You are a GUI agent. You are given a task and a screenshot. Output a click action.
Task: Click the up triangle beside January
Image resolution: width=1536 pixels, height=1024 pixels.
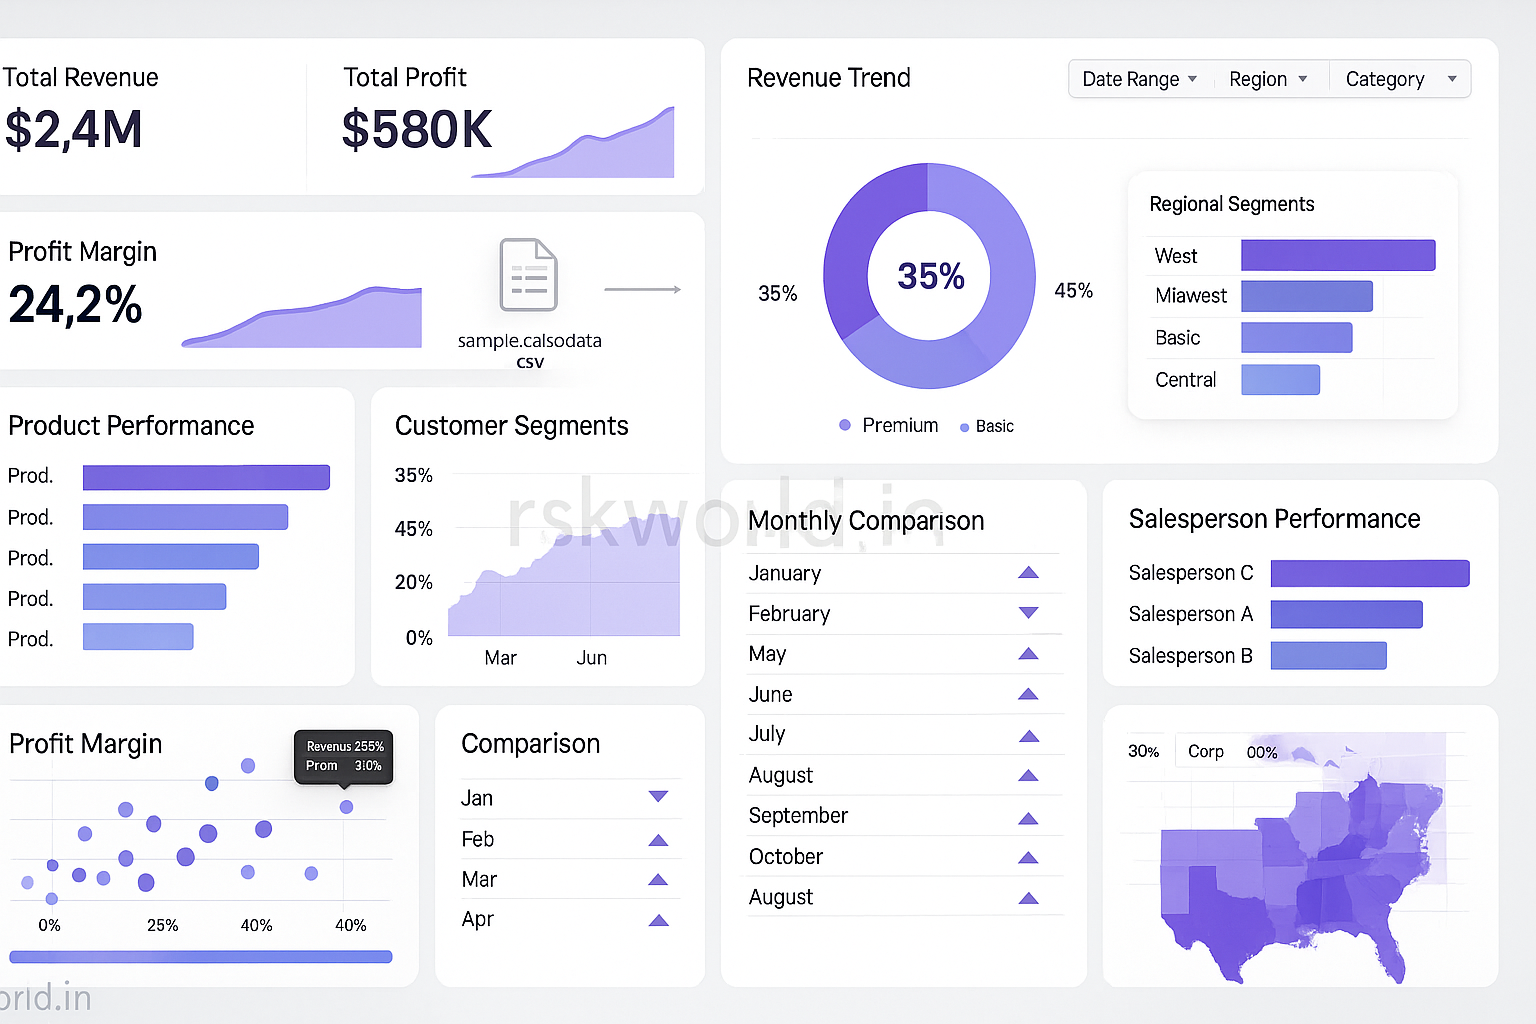pyautogui.click(x=1028, y=572)
